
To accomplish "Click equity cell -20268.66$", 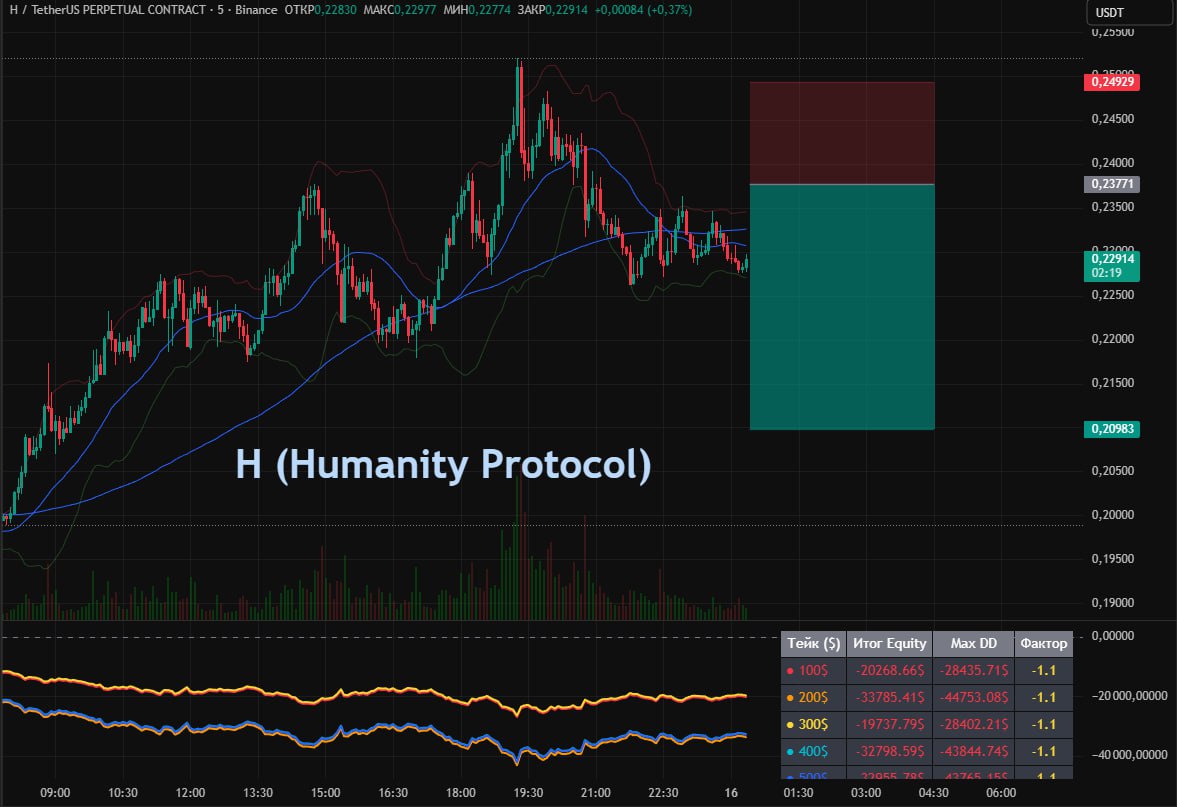I will point(890,670).
